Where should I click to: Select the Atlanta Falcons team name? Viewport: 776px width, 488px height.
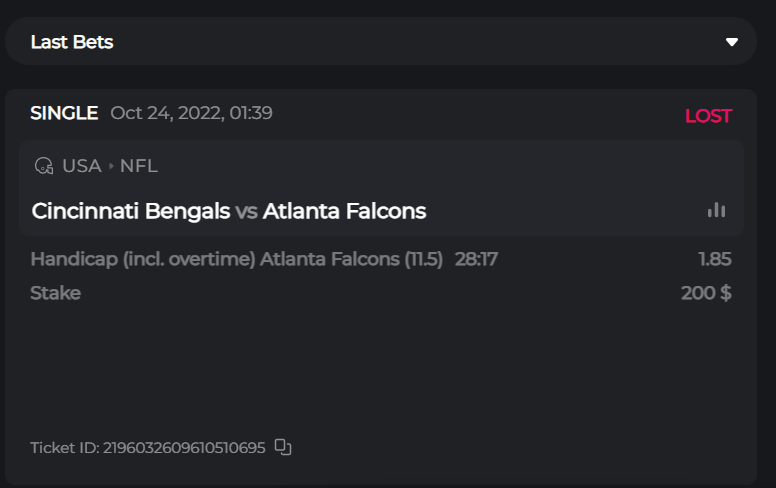click(x=345, y=211)
